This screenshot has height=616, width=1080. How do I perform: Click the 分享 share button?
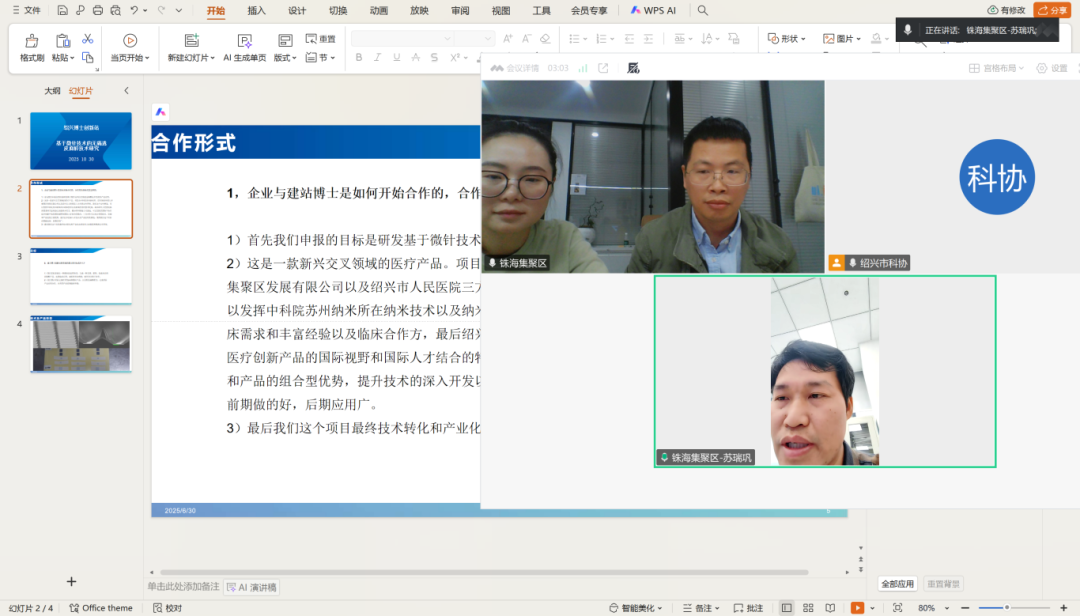click(1052, 10)
